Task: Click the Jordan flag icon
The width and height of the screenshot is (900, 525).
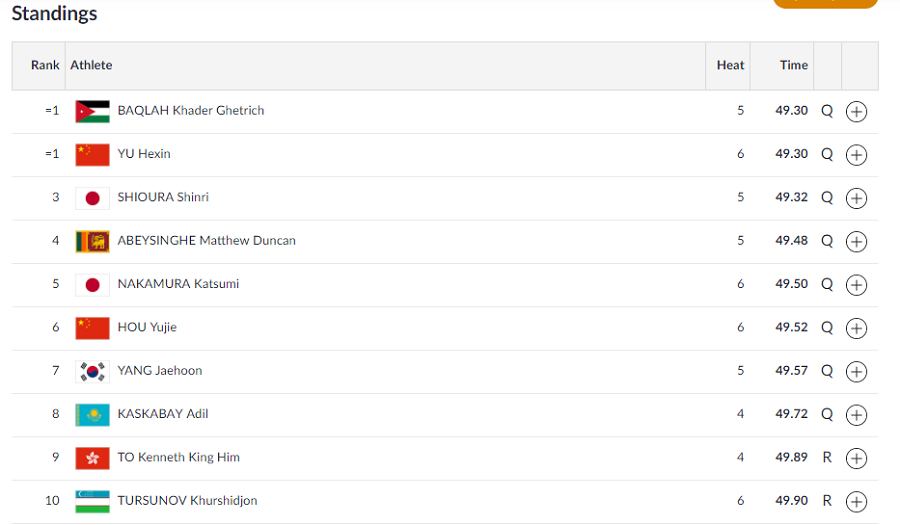Action: pos(92,111)
